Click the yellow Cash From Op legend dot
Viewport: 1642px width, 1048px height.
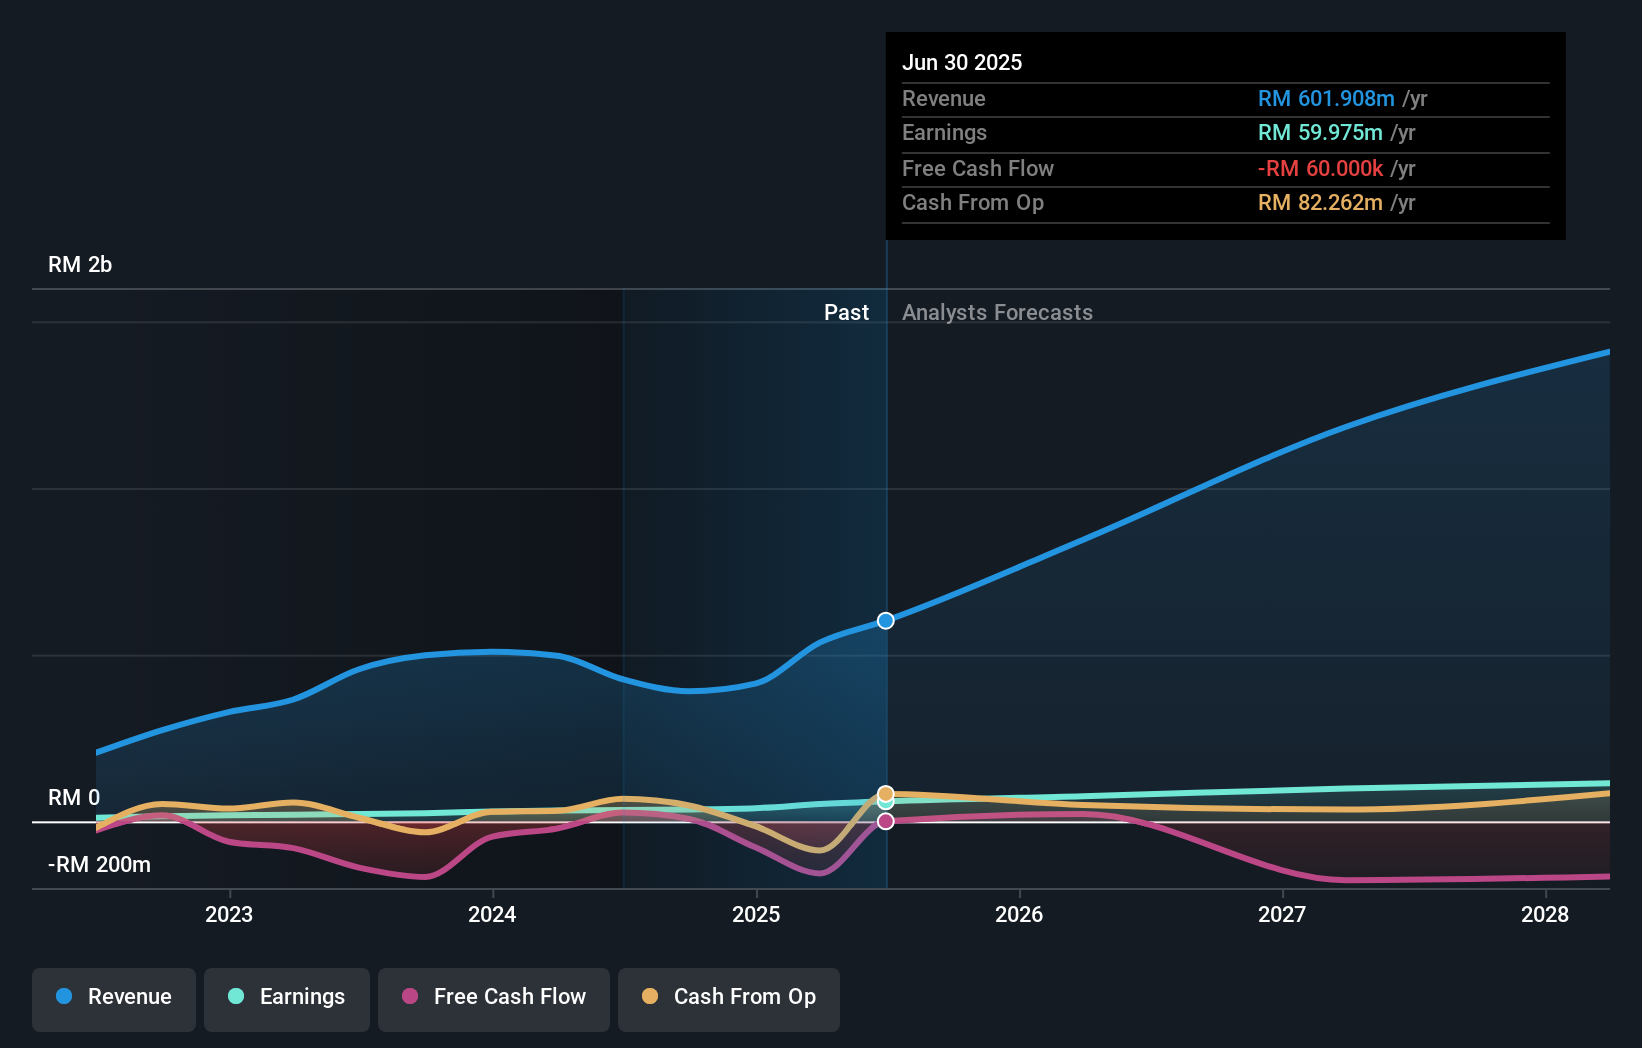[x=650, y=997]
